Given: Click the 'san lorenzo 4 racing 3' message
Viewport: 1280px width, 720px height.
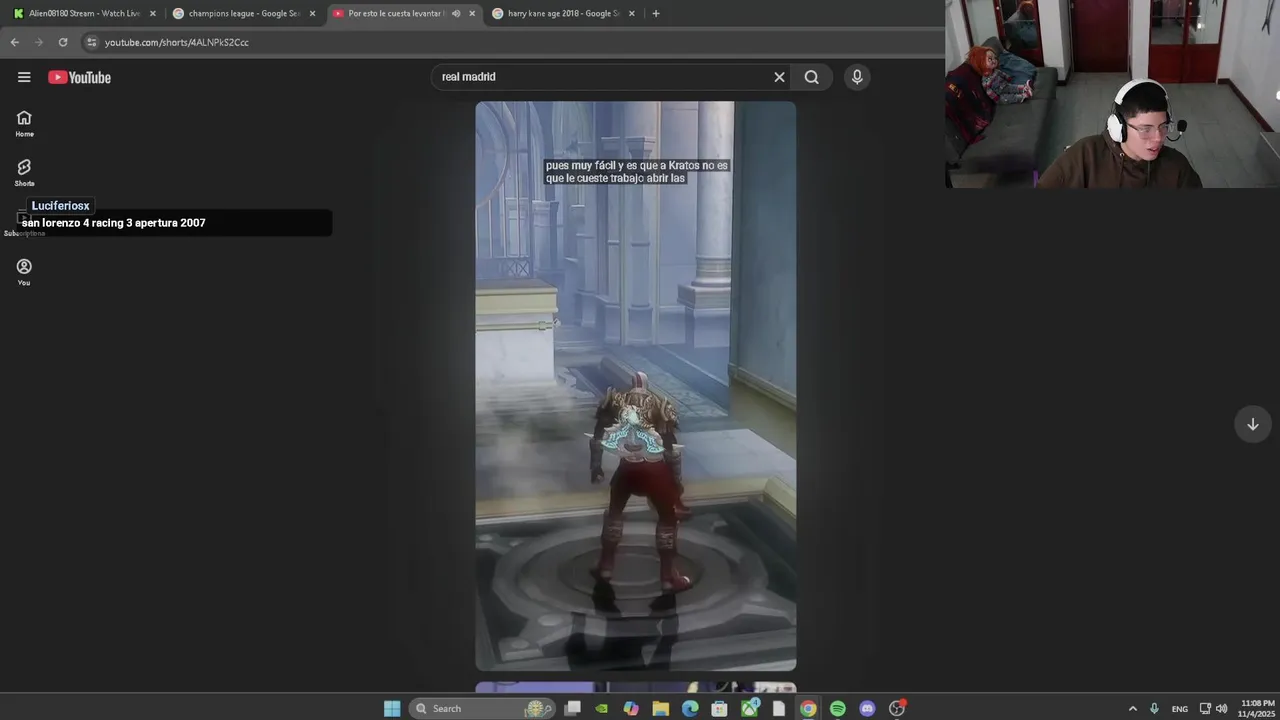Looking at the screenshot, I should point(114,223).
